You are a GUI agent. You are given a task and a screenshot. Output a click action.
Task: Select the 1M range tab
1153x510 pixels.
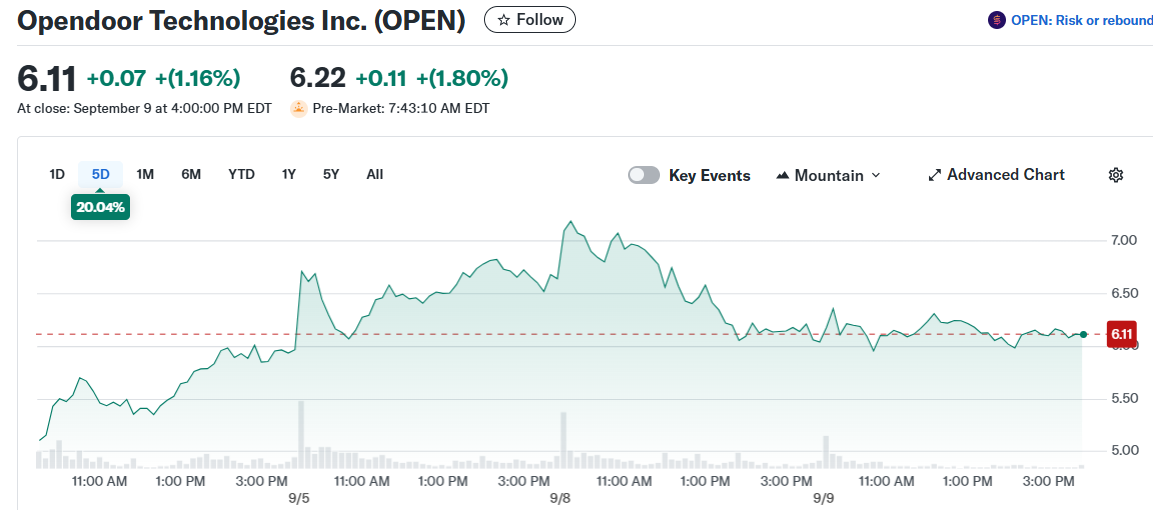coord(145,175)
